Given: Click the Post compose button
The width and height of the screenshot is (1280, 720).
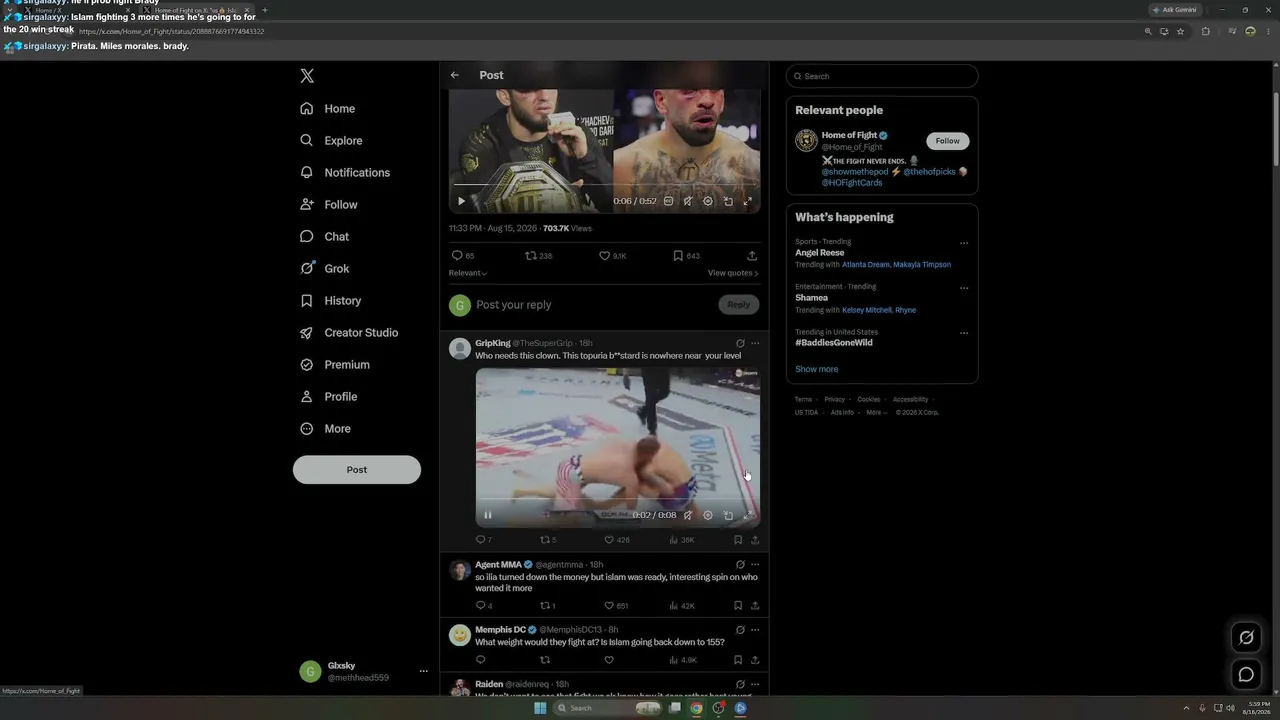Looking at the screenshot, I should click(357, 470).
